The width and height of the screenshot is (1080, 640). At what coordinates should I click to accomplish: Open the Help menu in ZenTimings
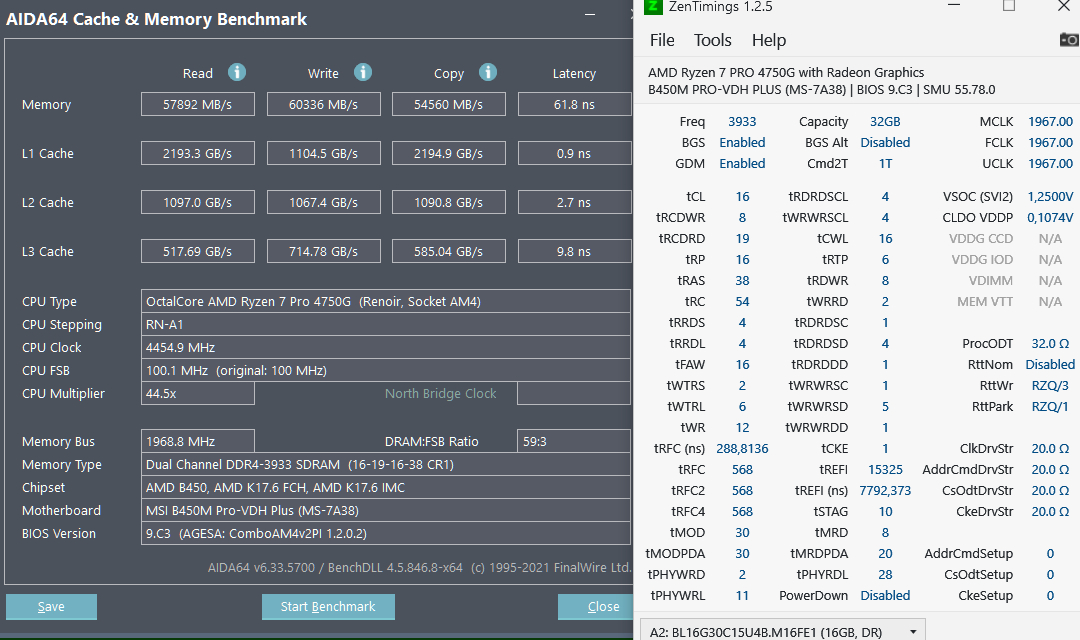(x=769, y=40)
